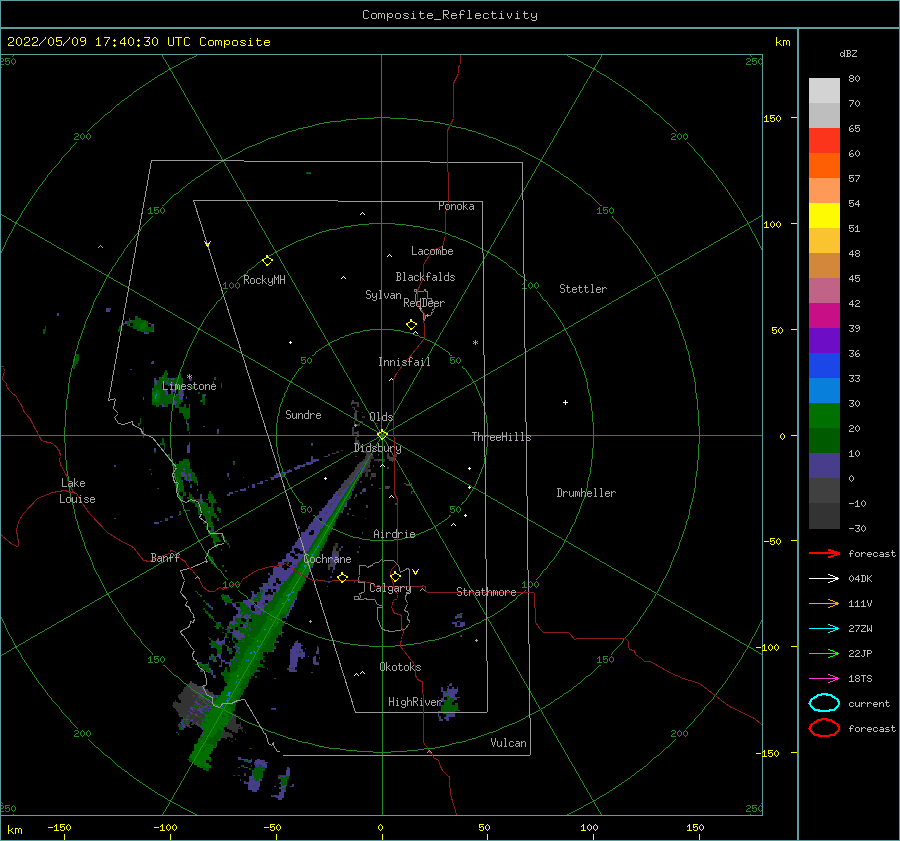Click the cyan 27ZW arrow legend icon
The height and width of the screenshot is (841, 900).
point(824,629)
